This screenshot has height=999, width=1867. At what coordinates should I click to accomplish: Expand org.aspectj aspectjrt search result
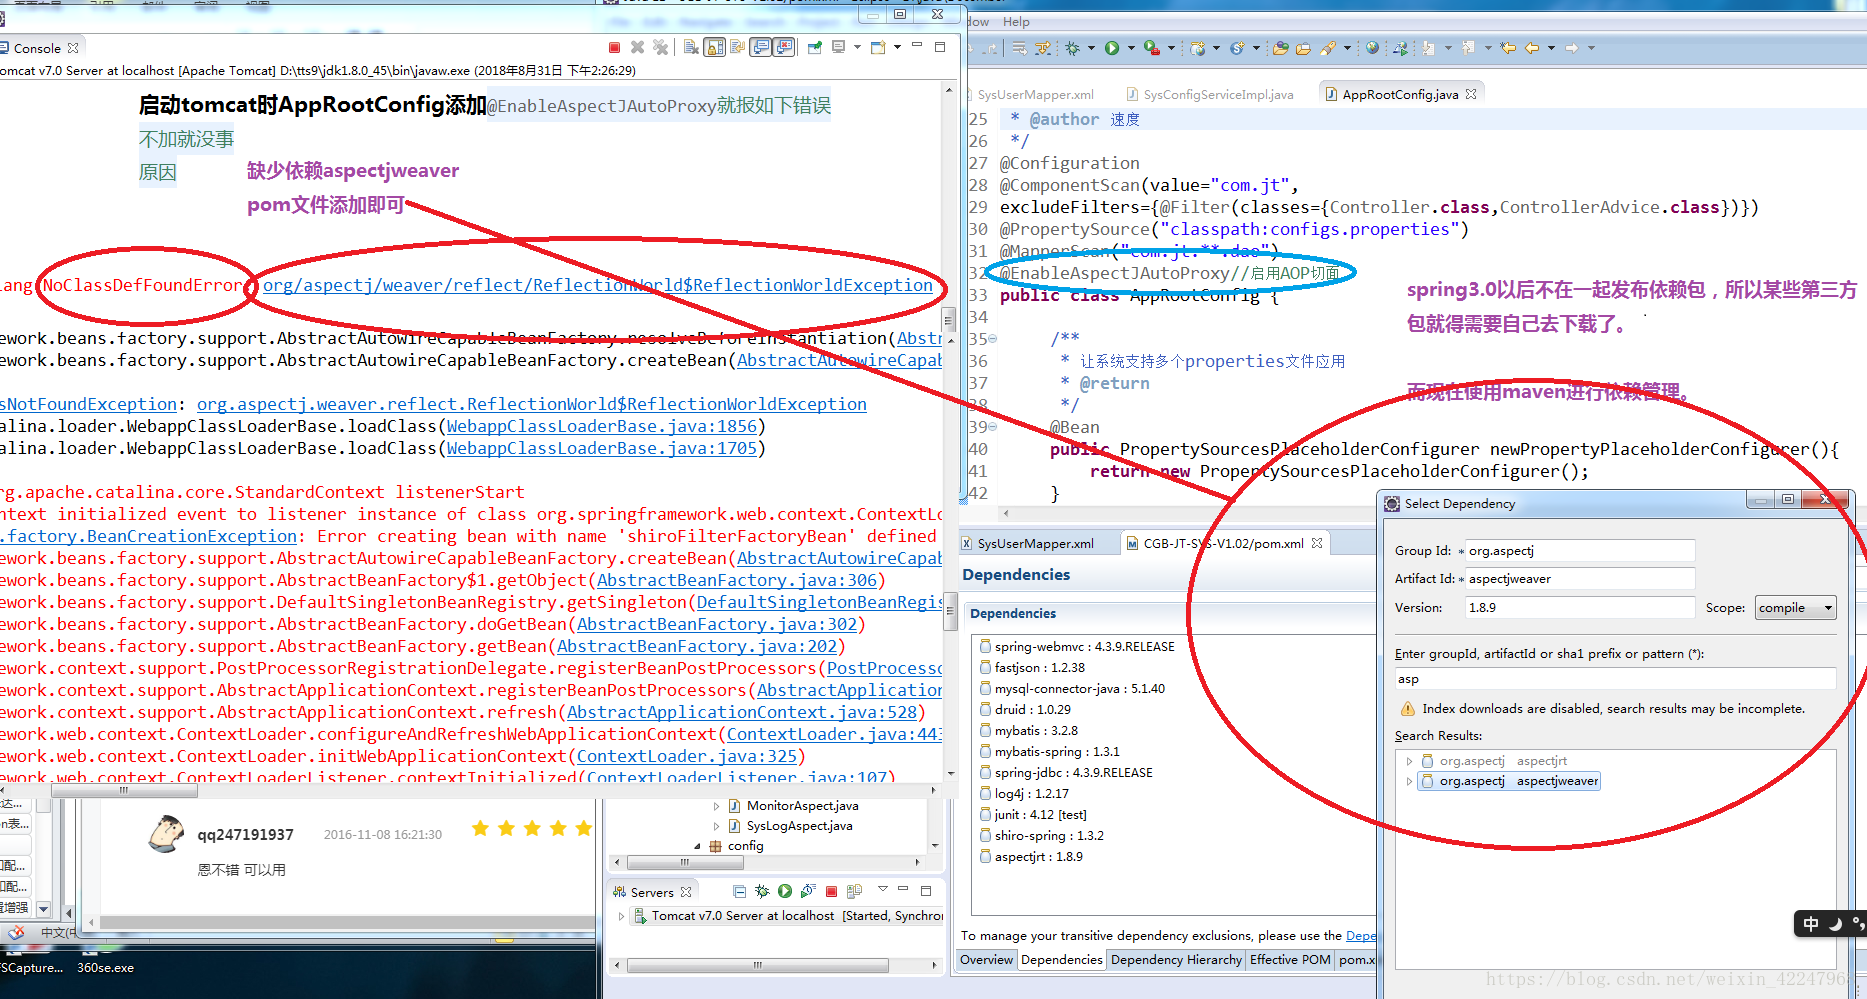coord(1410,761)
